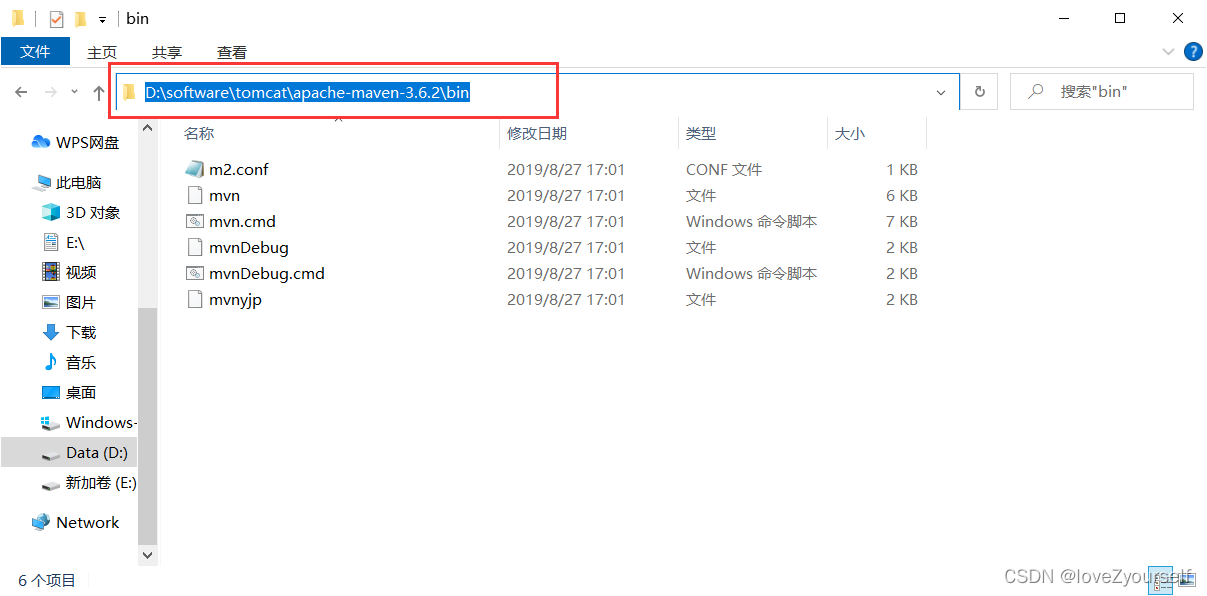The width and height of the screenshot is (1207, 596).
Task: Select the mvnyjp file icon
Action: tap(194, 299)
